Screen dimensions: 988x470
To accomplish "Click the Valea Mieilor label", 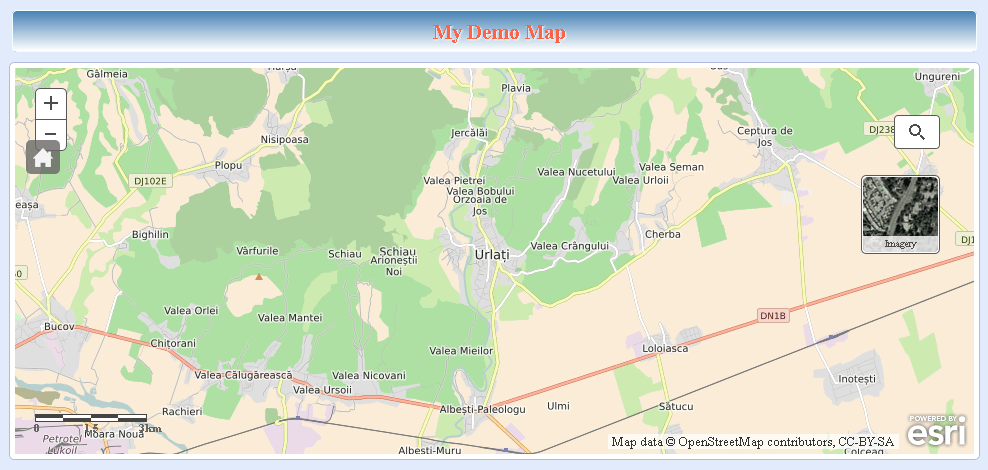I will 461,350.
